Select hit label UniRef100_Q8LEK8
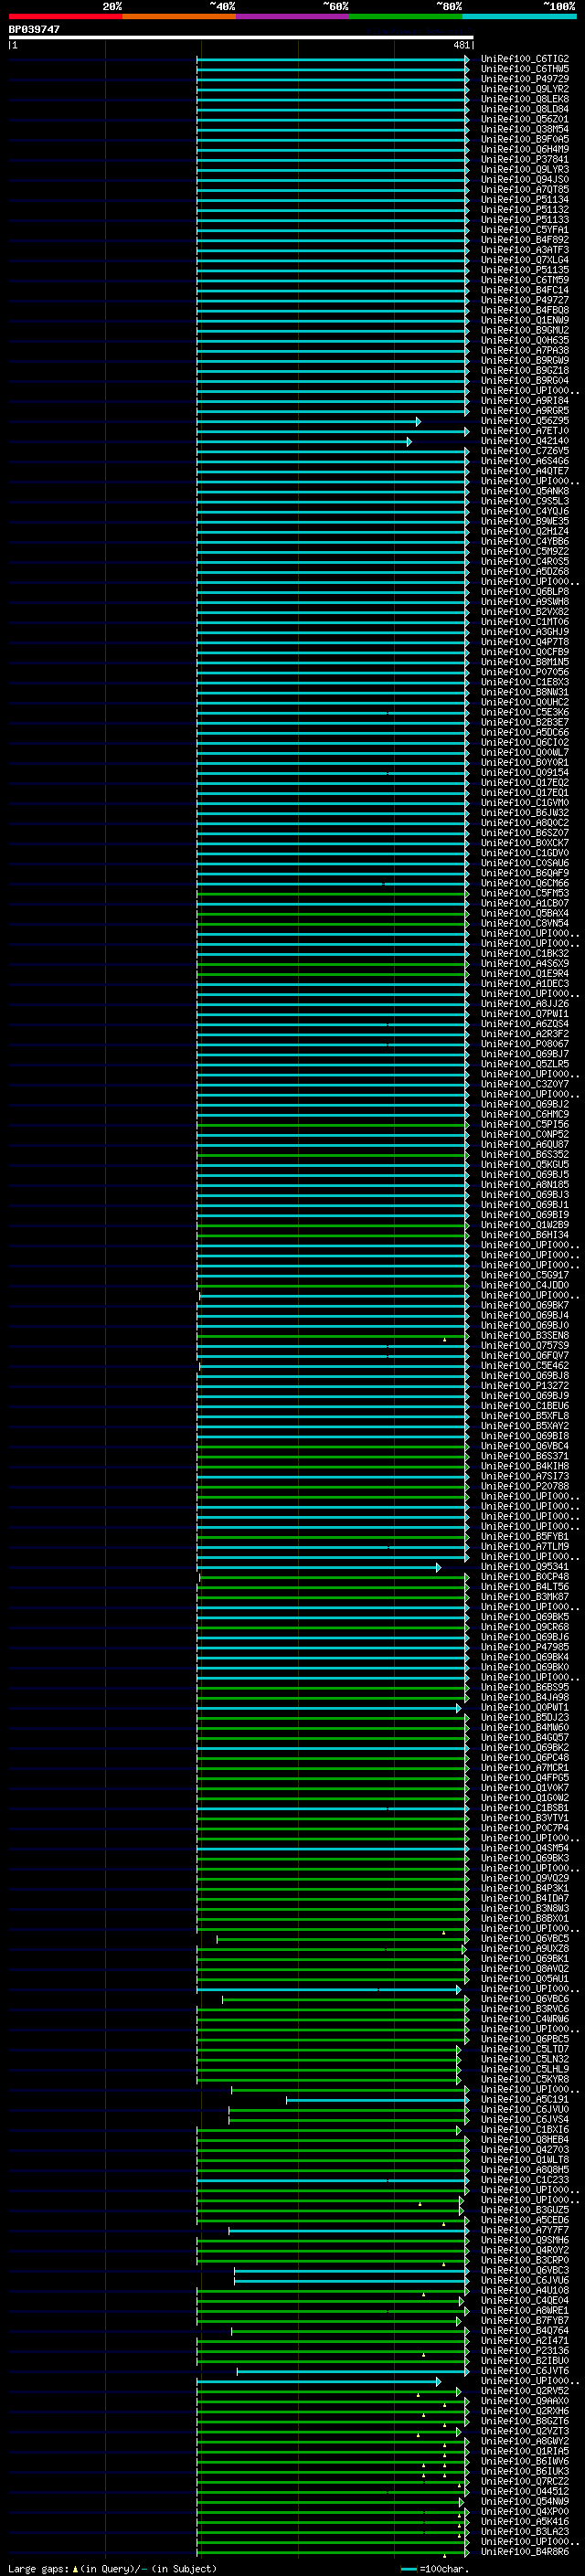Image resolution: width=585 pixels, height=2576 pixels. click(x=525, y=99)
